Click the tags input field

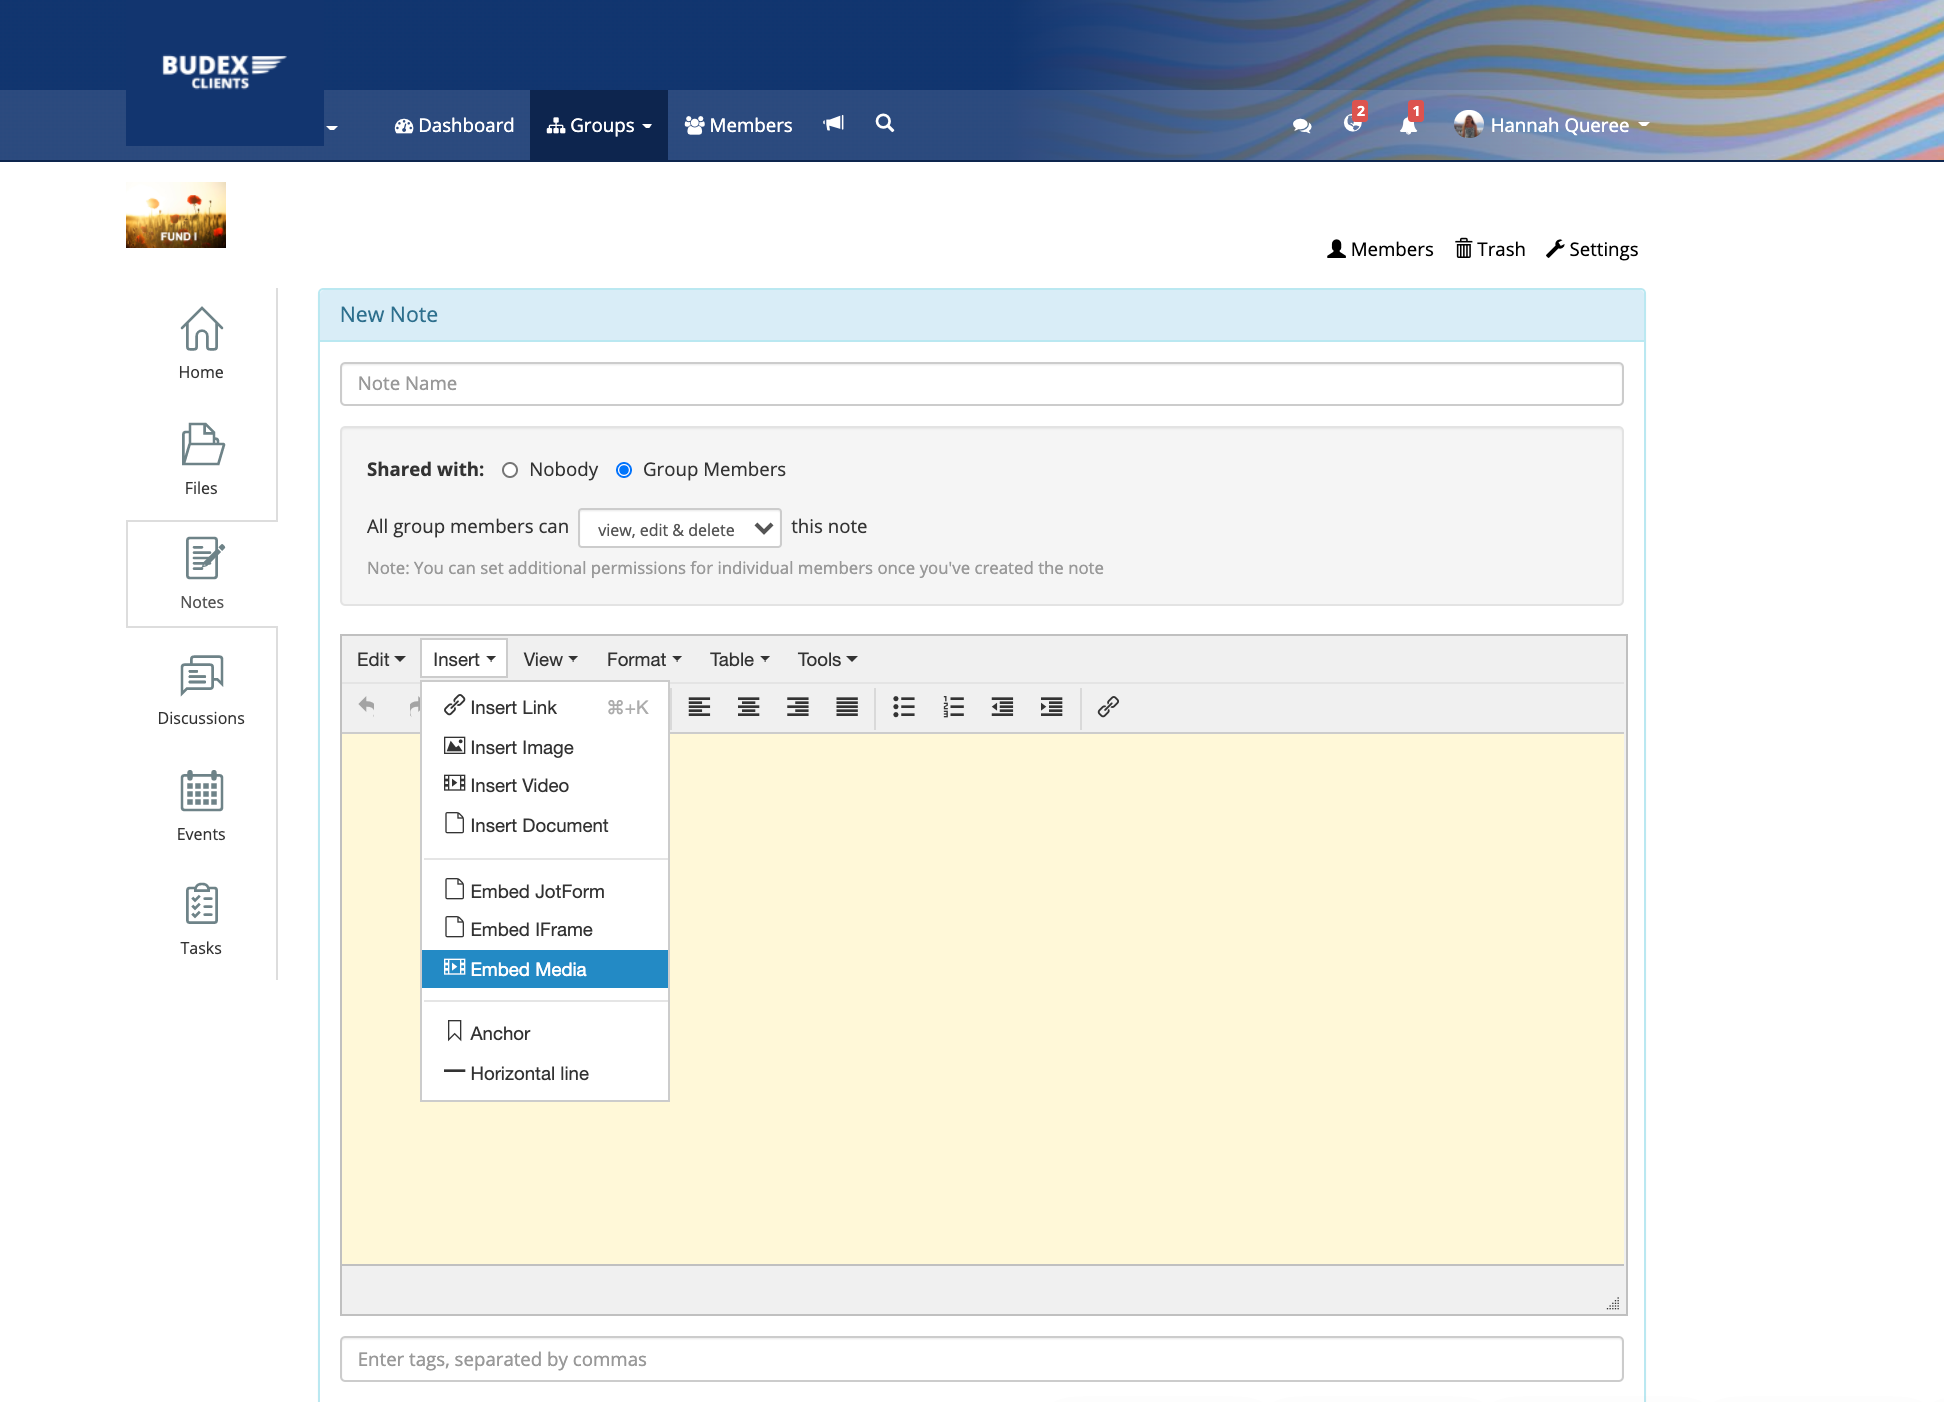981,1359
